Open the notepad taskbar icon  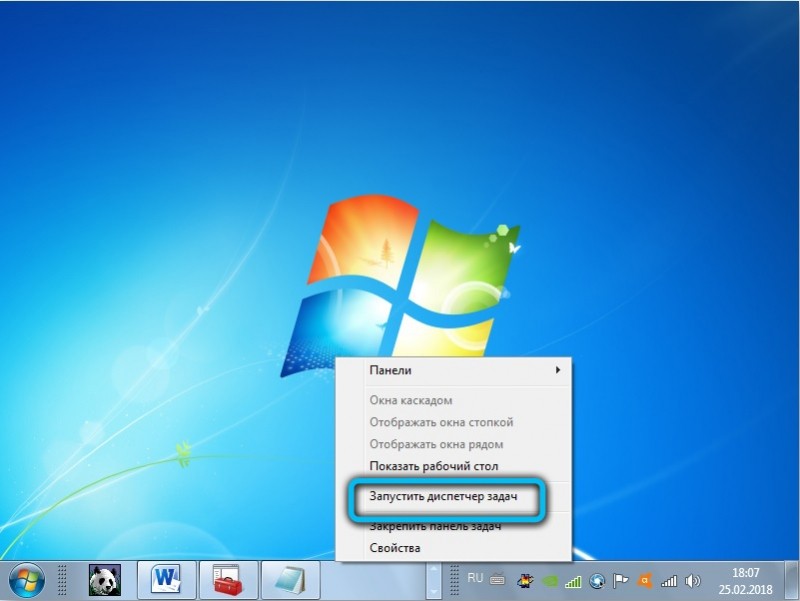(x=291, y=580)
